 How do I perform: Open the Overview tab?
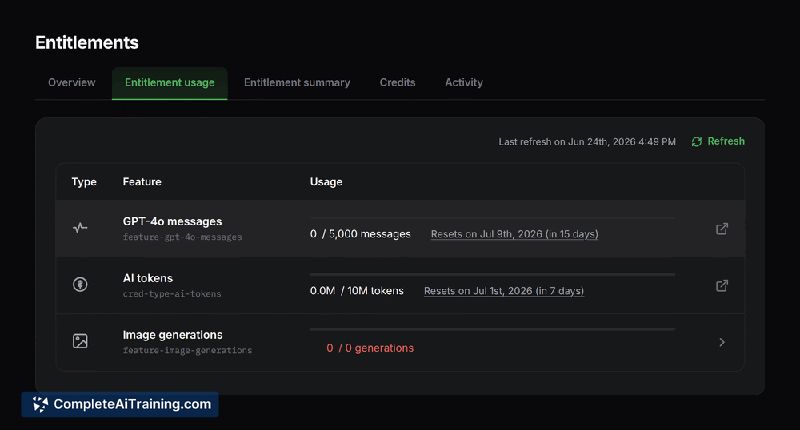(x=71, y=83)
